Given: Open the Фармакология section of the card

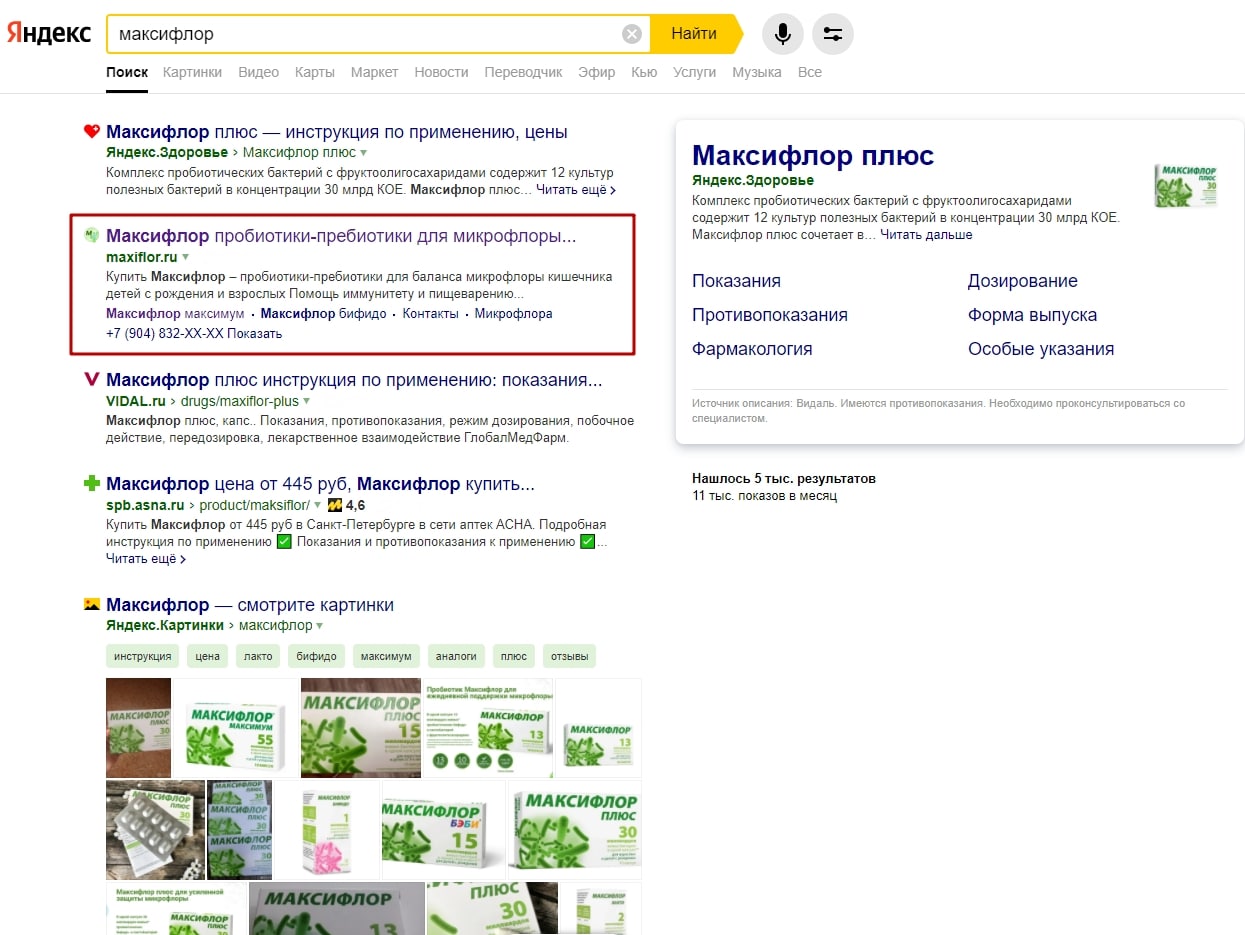Looking at the screenshot, I should click(x=752, y=349).
